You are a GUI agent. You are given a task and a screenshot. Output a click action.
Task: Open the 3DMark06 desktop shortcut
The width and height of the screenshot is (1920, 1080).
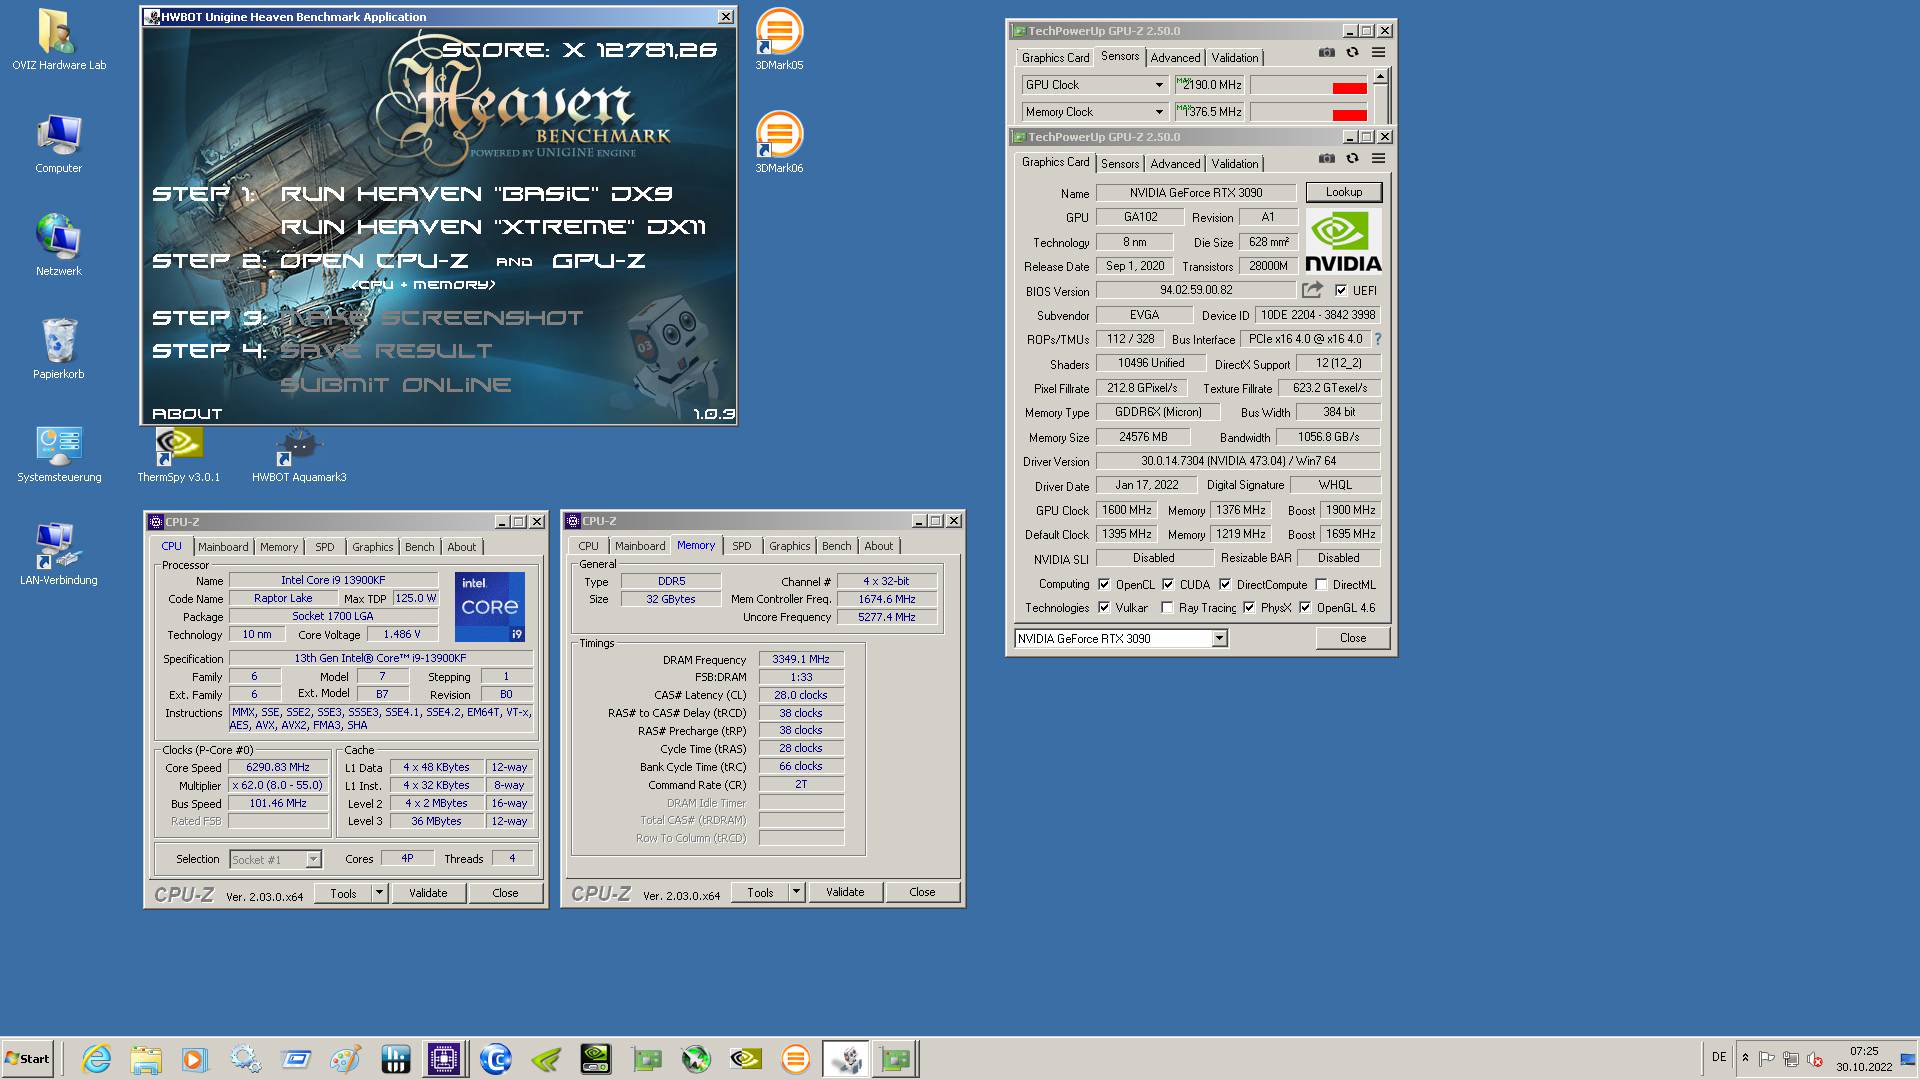779,142
